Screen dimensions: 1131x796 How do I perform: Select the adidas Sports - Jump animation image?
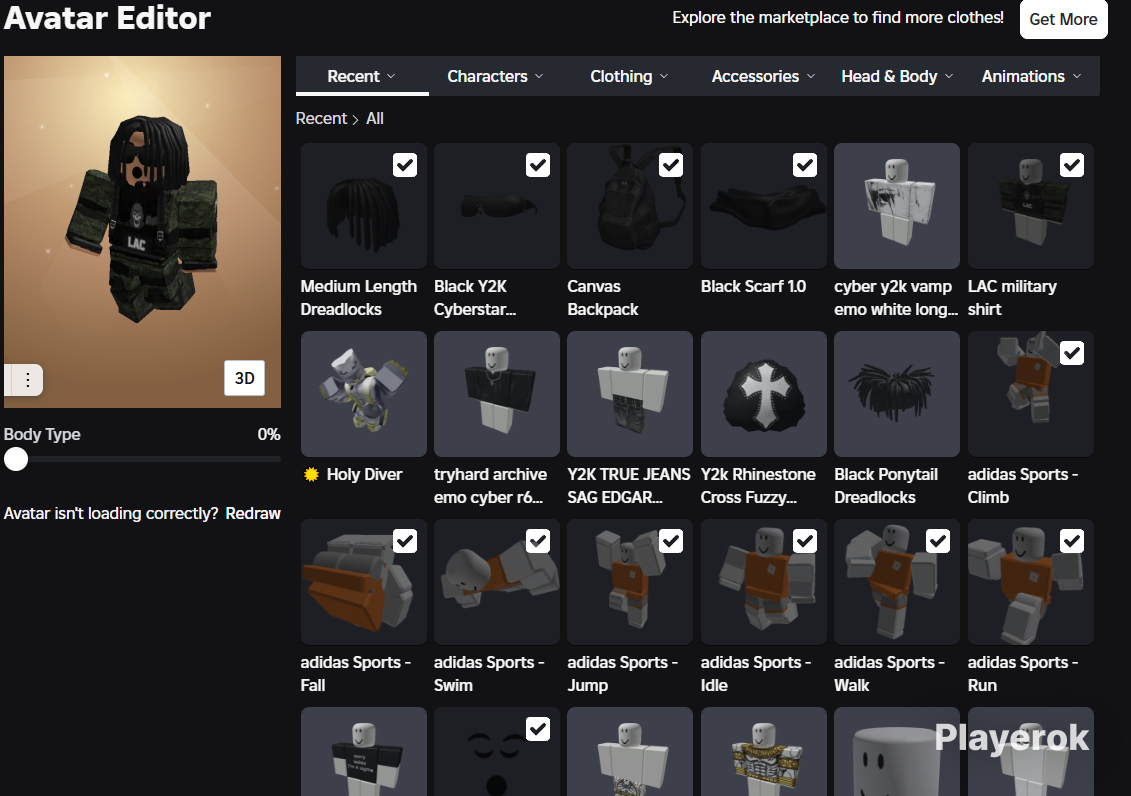[630, 582]
